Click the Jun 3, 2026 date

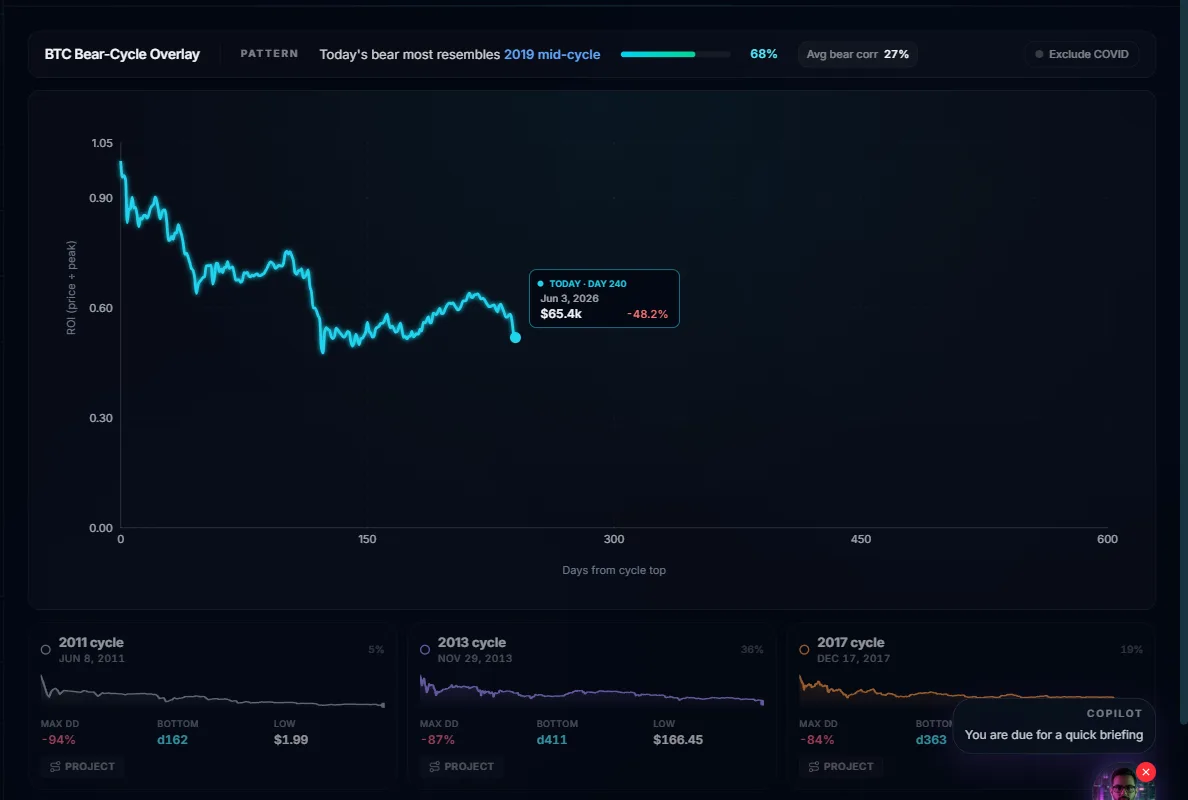(569, 298)
